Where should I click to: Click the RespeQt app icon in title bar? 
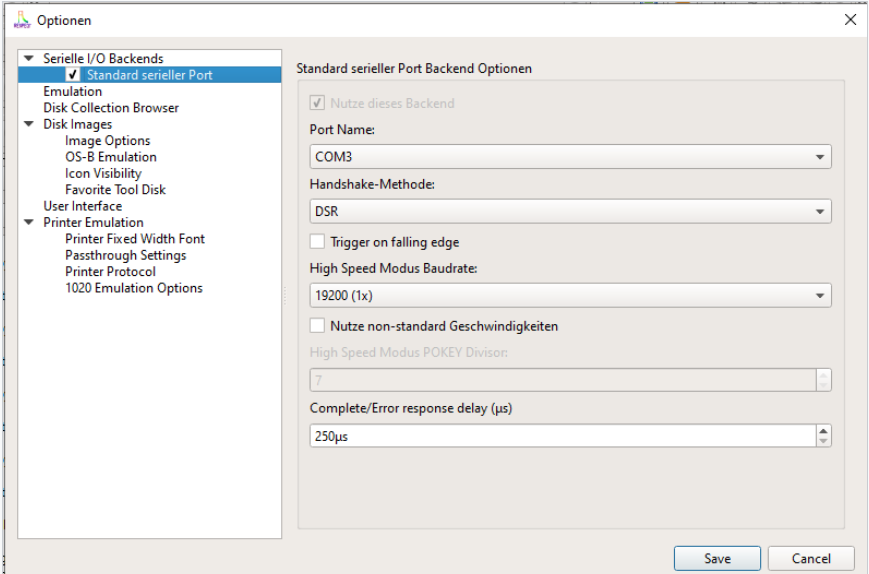20,20
